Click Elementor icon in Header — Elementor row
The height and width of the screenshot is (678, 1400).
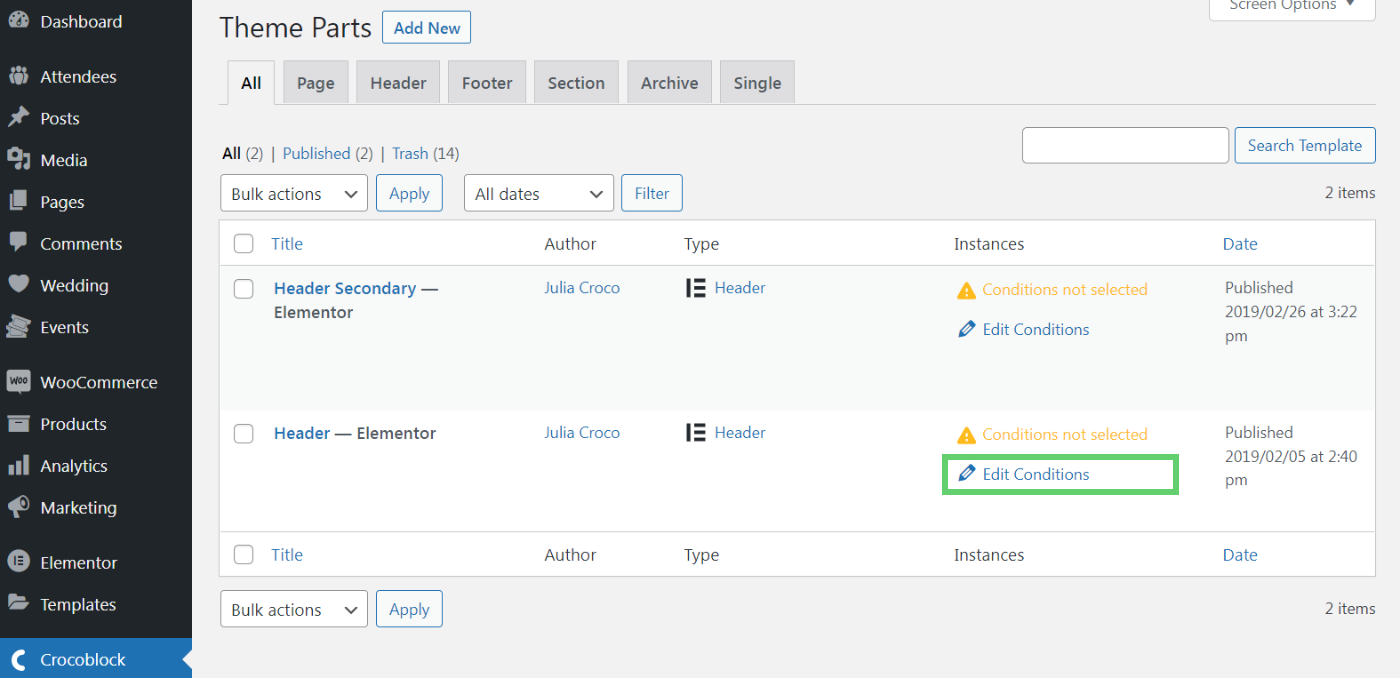[696, 433]
